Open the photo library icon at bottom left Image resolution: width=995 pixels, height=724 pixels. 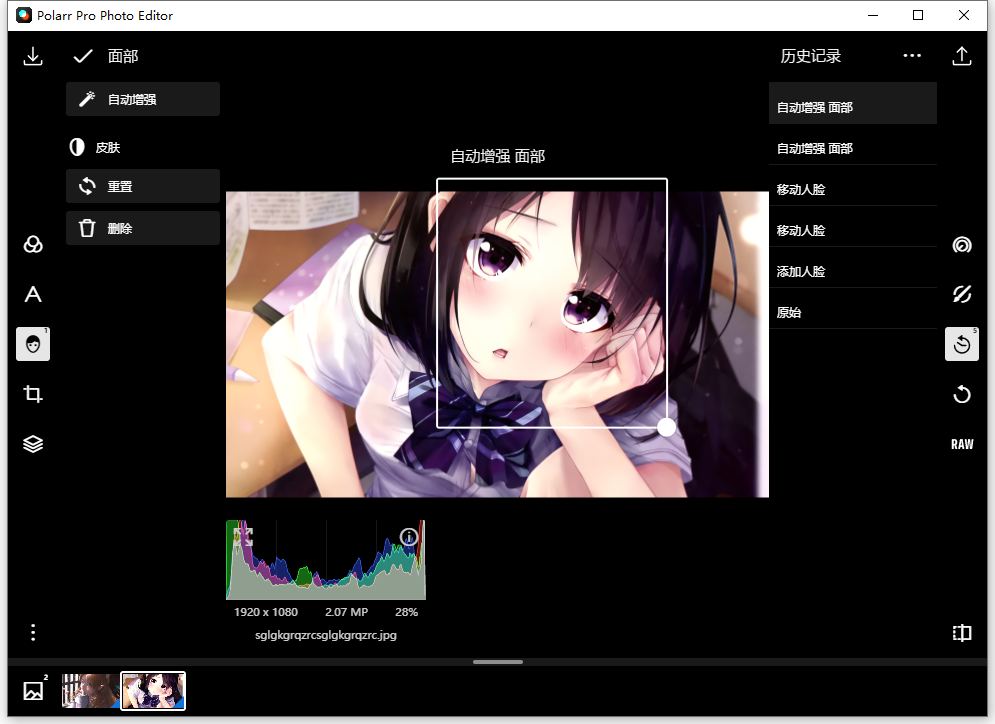(x=33, y=690)
